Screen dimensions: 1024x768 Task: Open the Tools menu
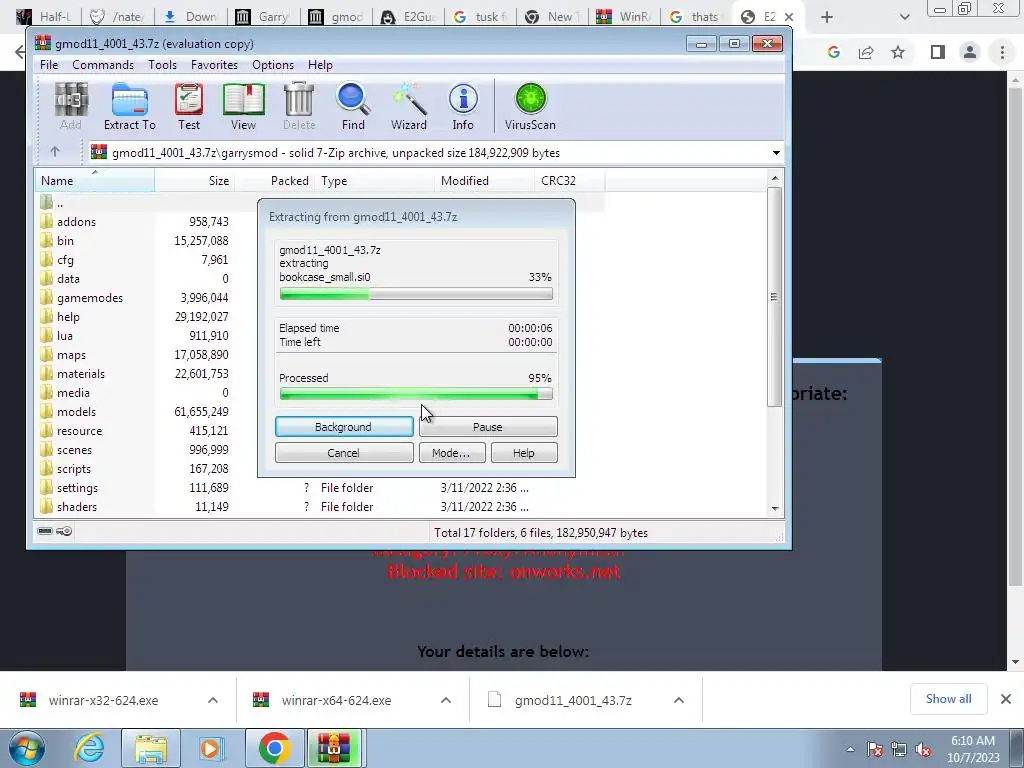click(162, 65)
